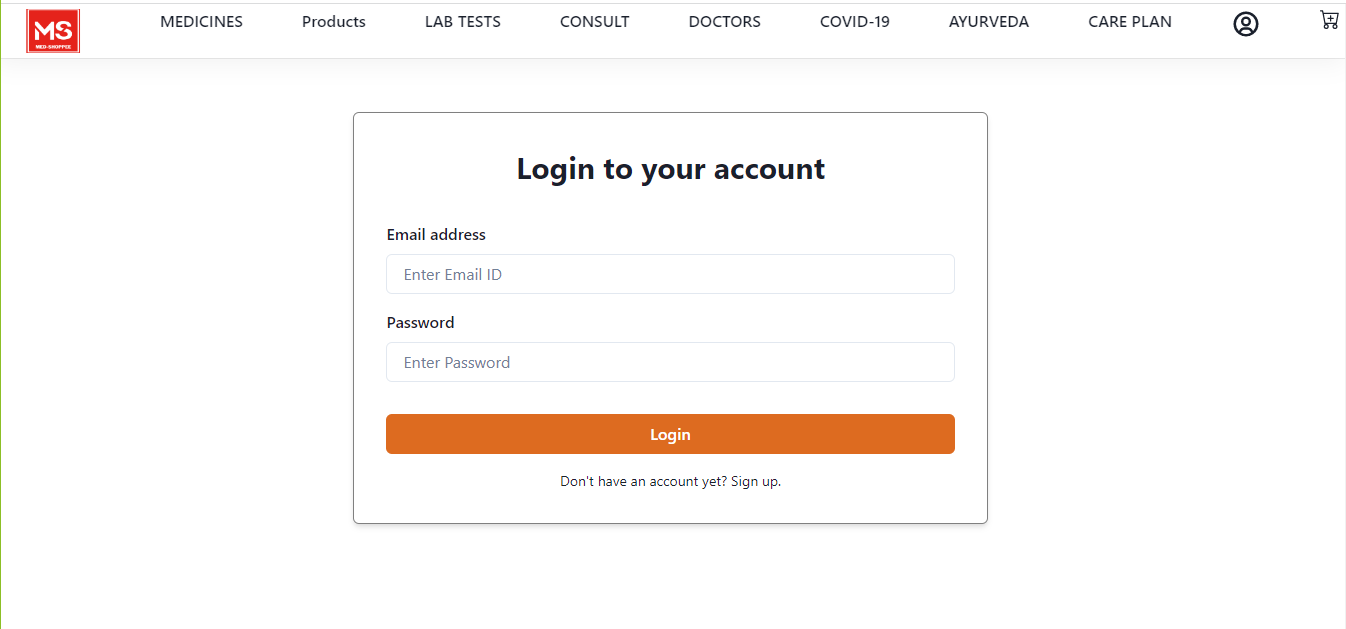Open the COVID-19 menu
This screenshot has width=1346, height=629.
854,21
